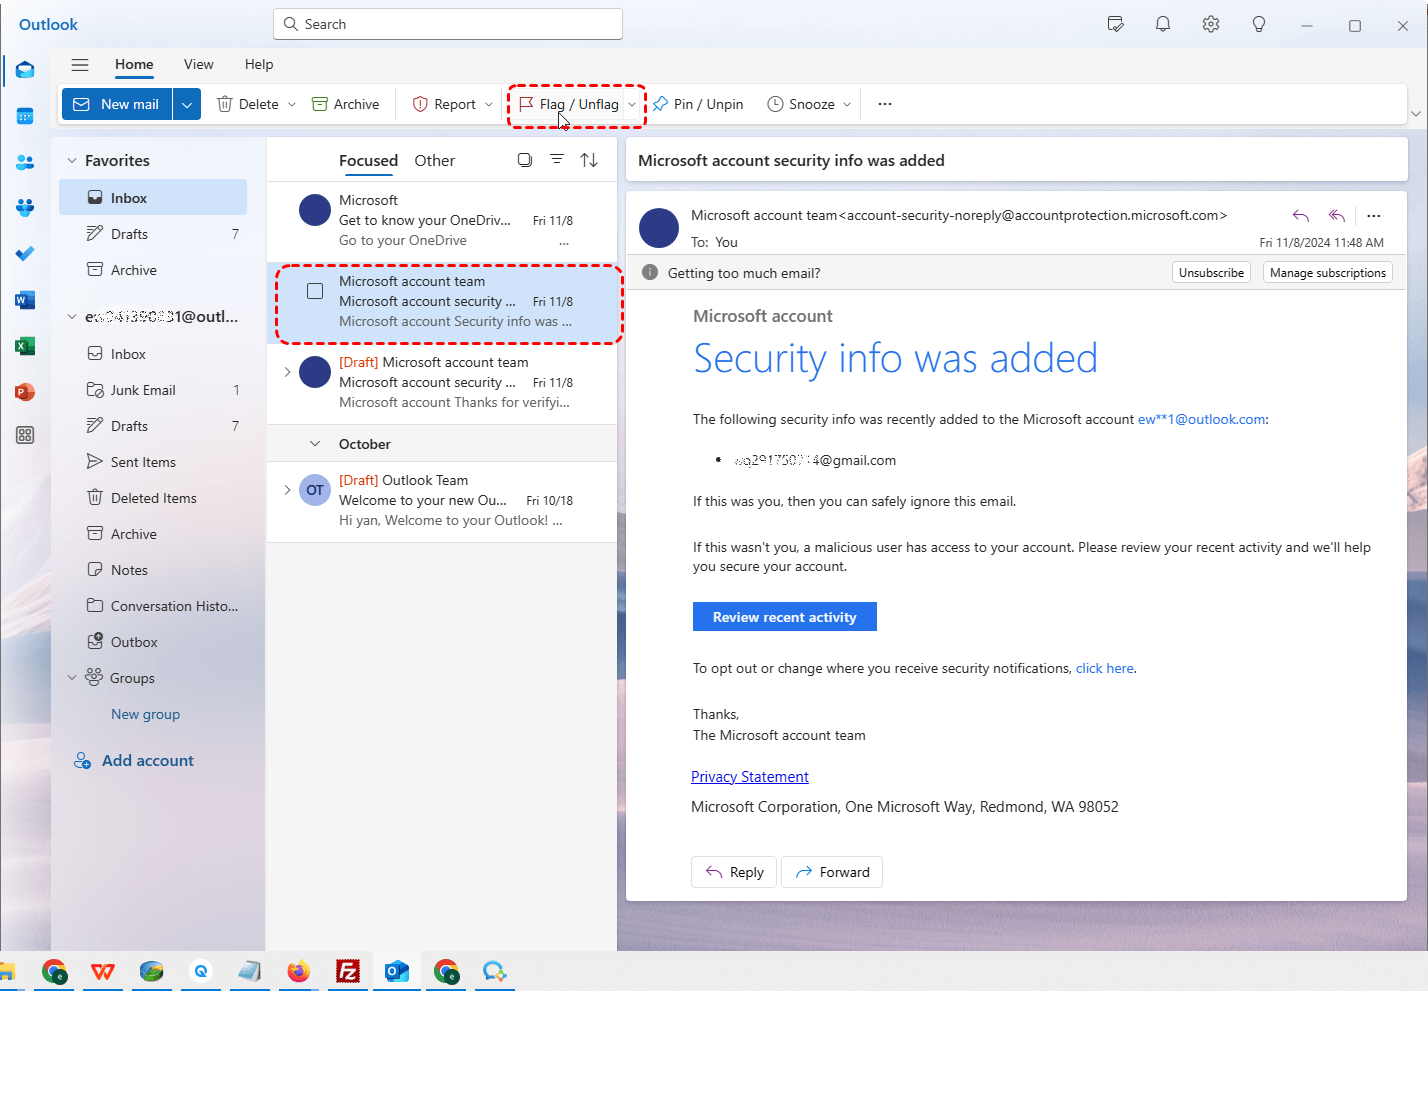Launch PowerPoint from the app rail
Viewport: 1428px width, 1094px height.
pos(25,392)
